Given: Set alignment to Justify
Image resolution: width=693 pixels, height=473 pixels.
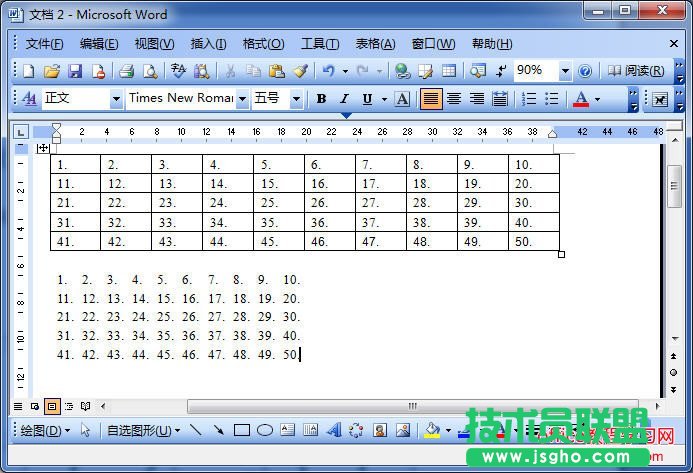Looking at the screenshot, I should click(431, 99).
